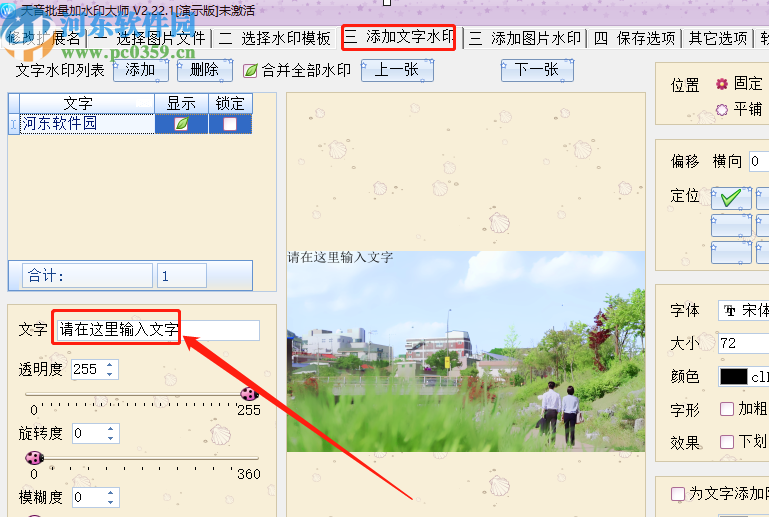Screen dimensions: 769x517
Task: Open the 添加图片水印 tab
Action: (525, 38)
